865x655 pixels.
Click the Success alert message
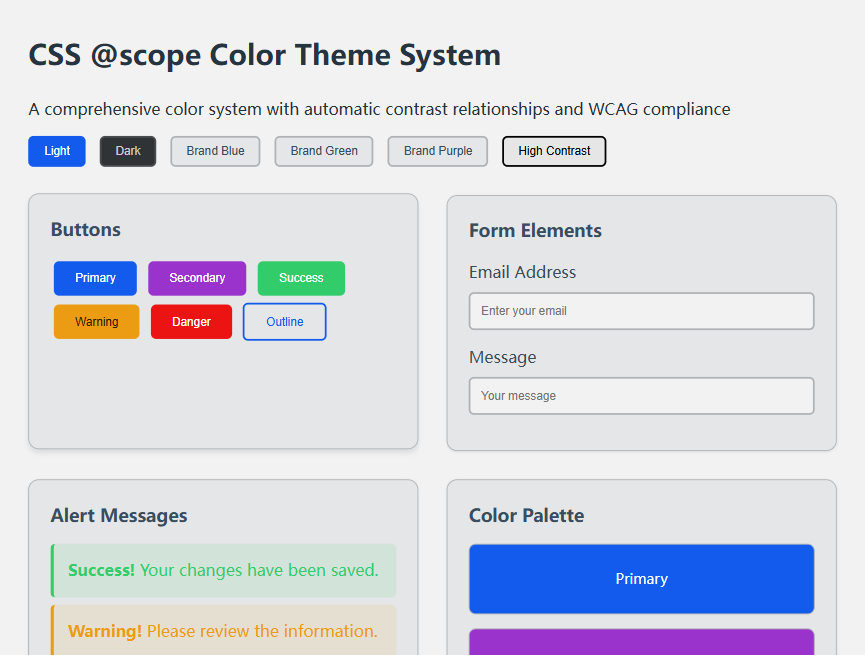click(x=224, y=571)
